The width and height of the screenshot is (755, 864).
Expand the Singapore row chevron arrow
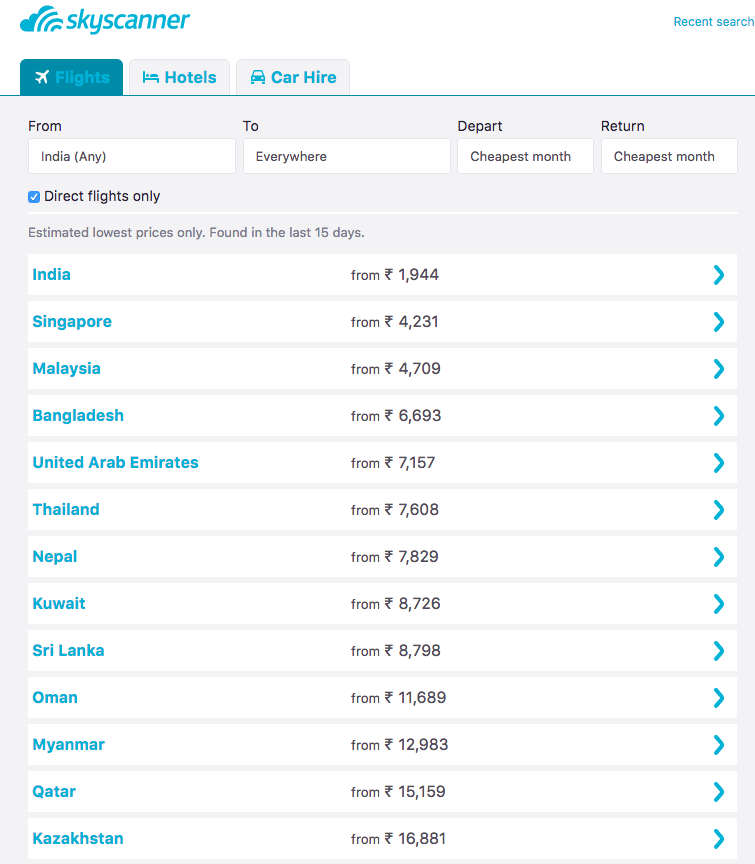pos(719,322)
